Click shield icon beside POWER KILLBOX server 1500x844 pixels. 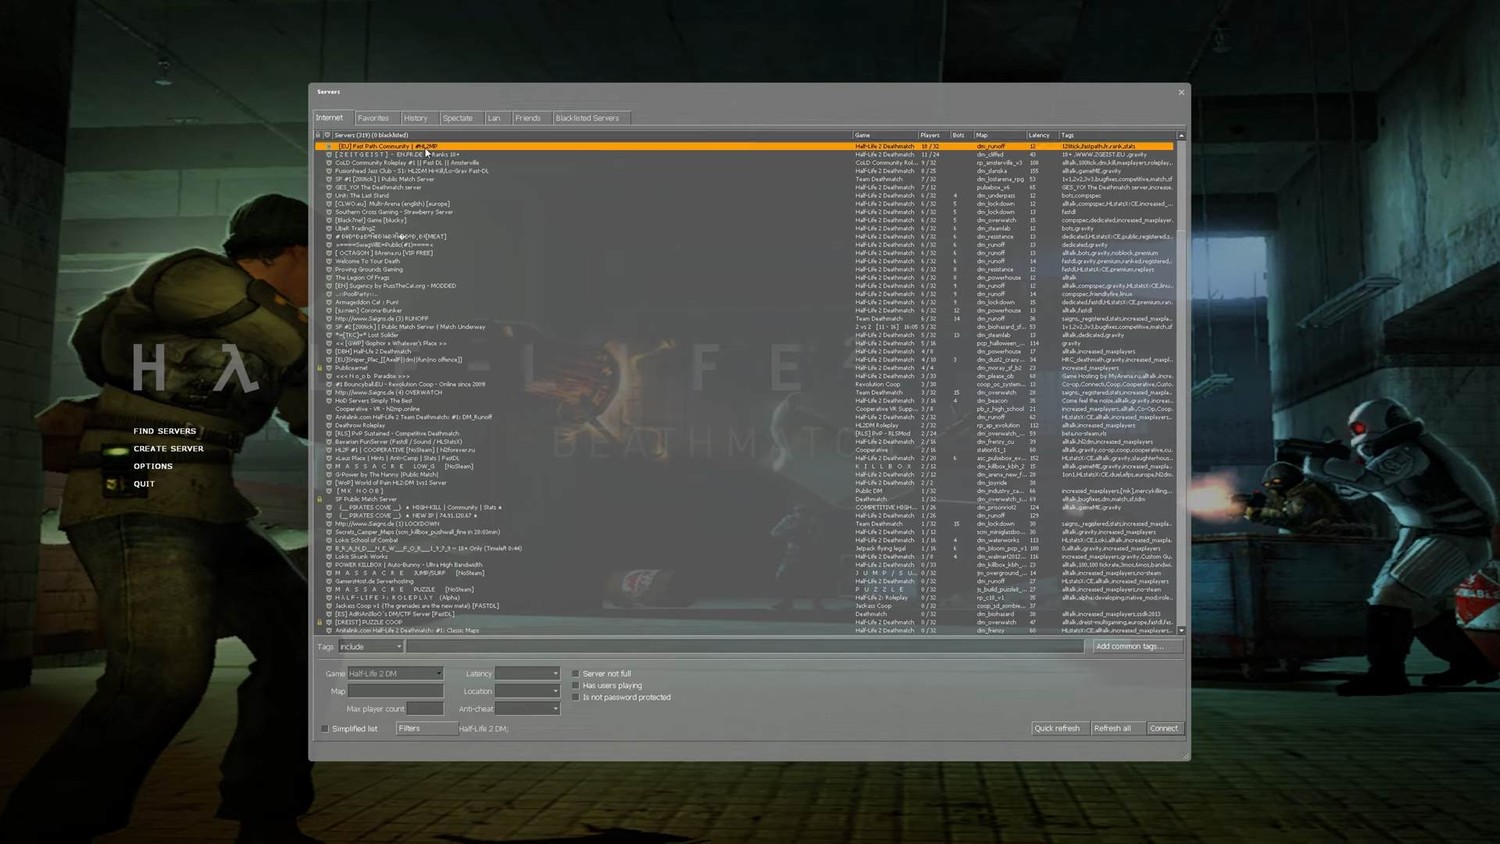point(329,565)
